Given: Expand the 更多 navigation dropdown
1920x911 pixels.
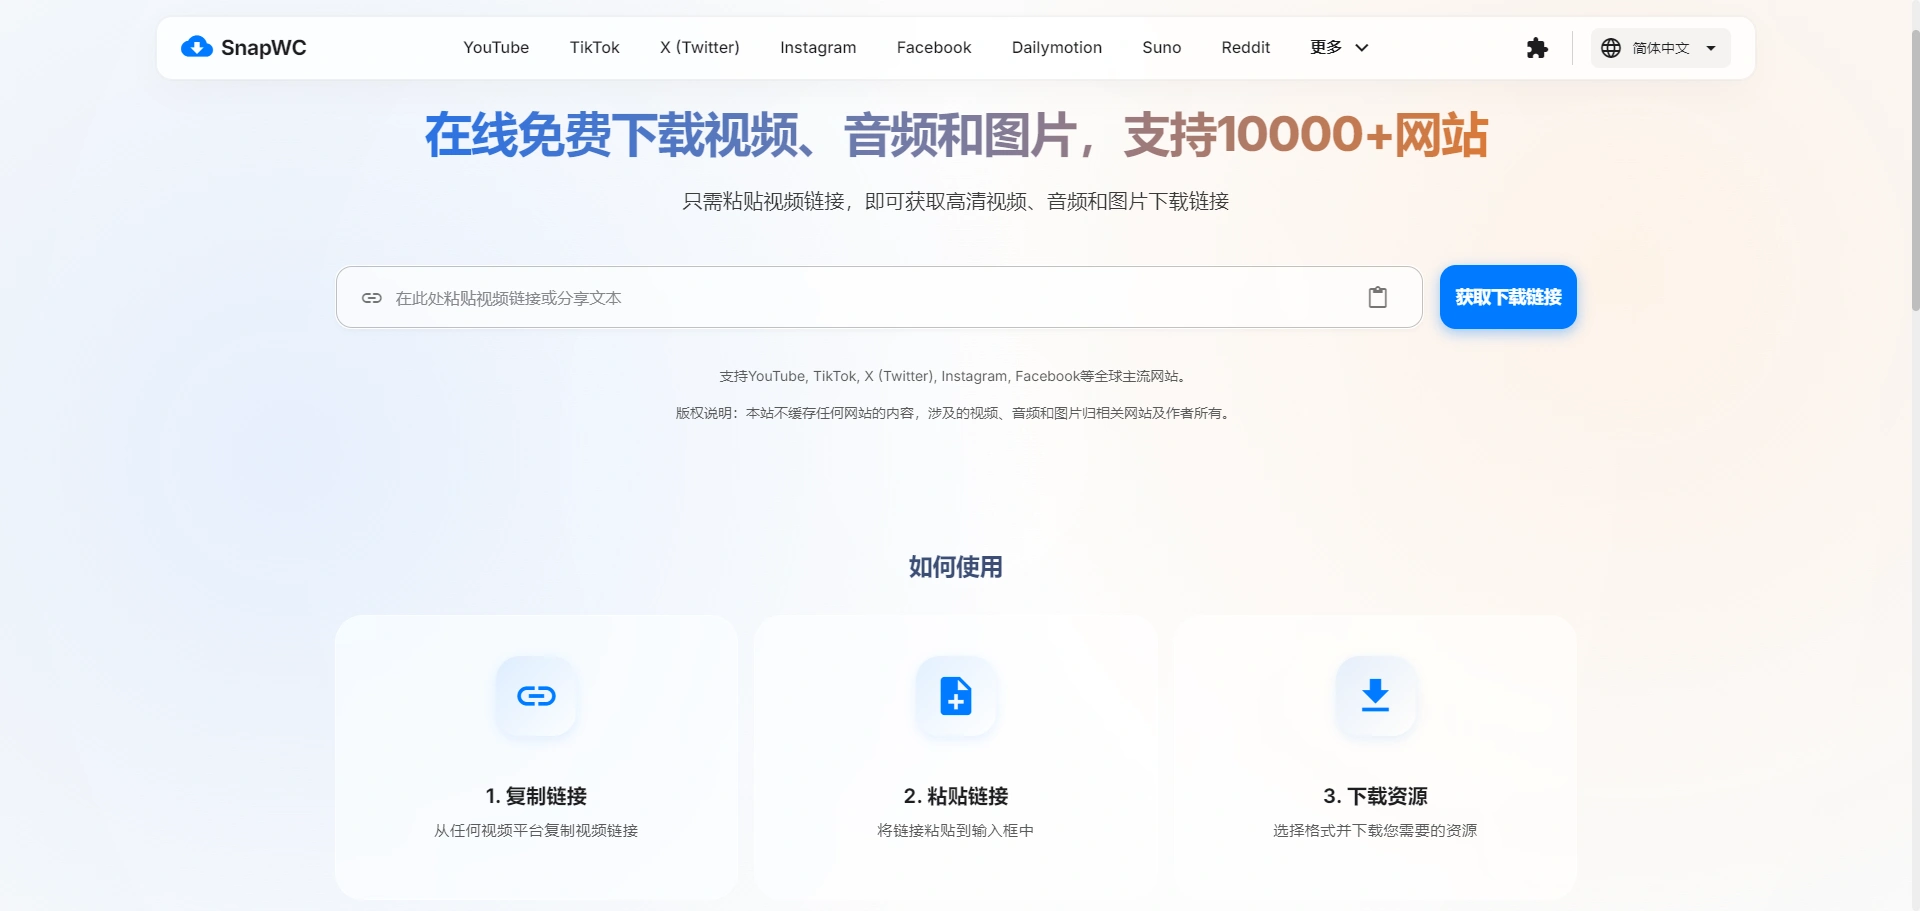Looking at the screenshot, I should pos(1338,47).
